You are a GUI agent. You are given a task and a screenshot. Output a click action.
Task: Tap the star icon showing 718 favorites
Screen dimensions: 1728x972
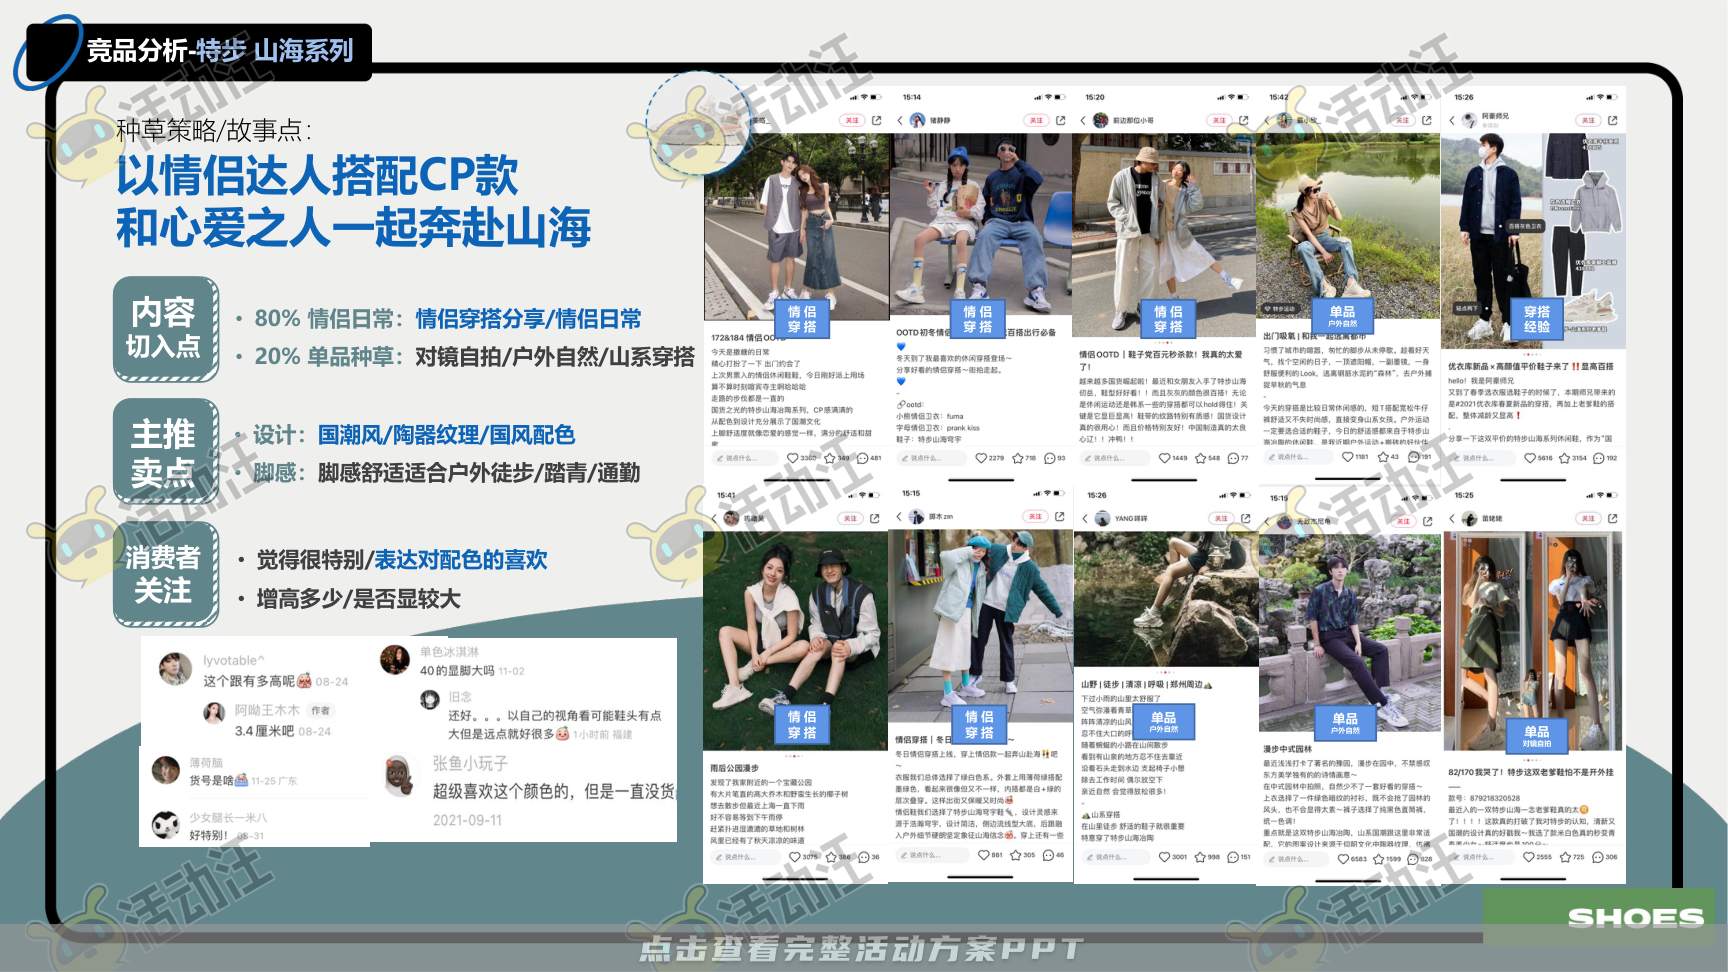[1017, 458]
